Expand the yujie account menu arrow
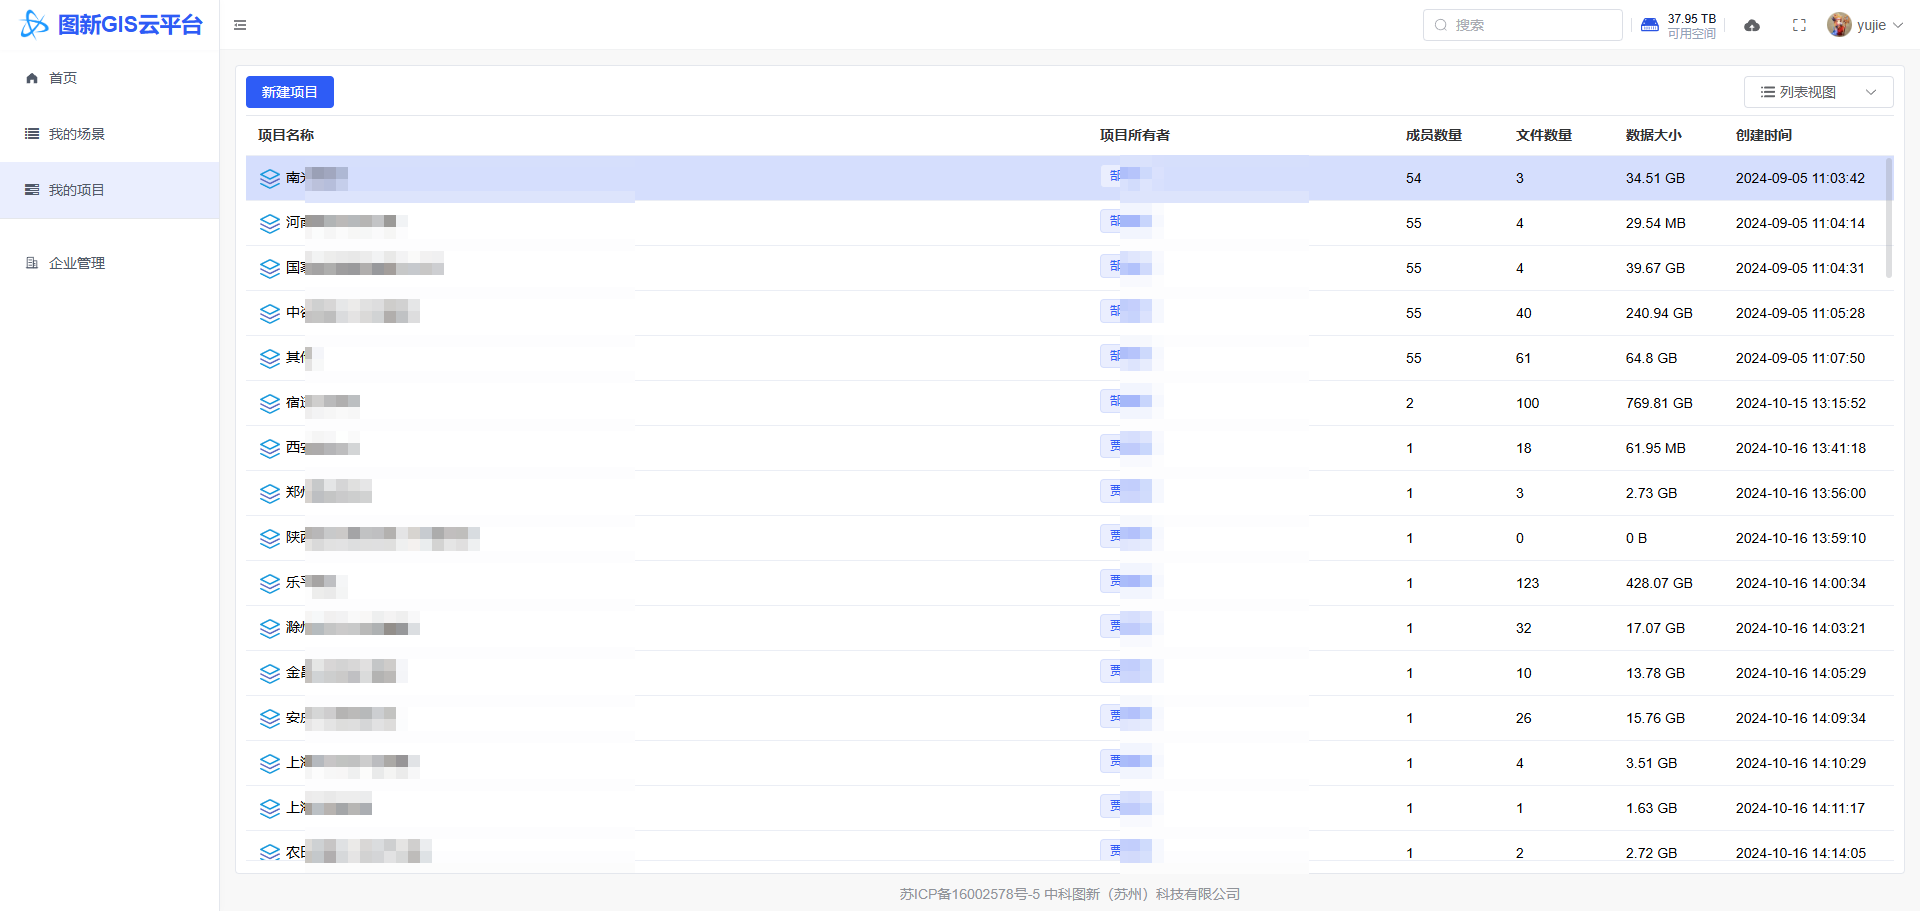Viewport: 1920px width, 911px height. (1898, 26)
